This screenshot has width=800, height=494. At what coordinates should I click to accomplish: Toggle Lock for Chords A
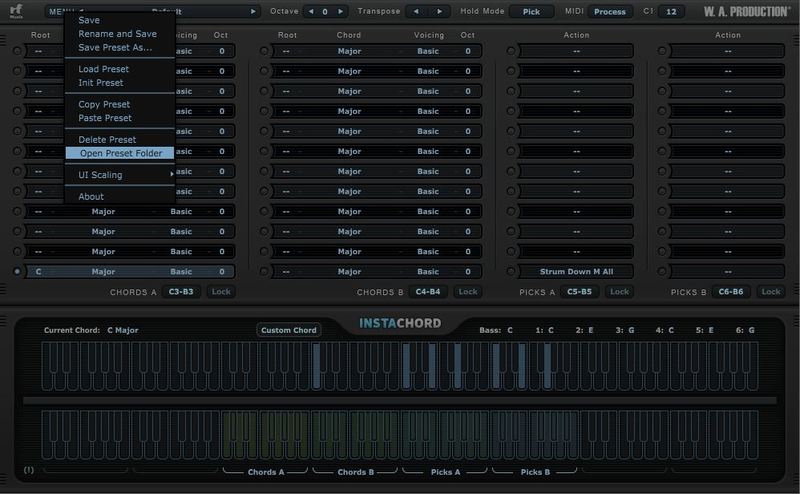tap(221, 292)
